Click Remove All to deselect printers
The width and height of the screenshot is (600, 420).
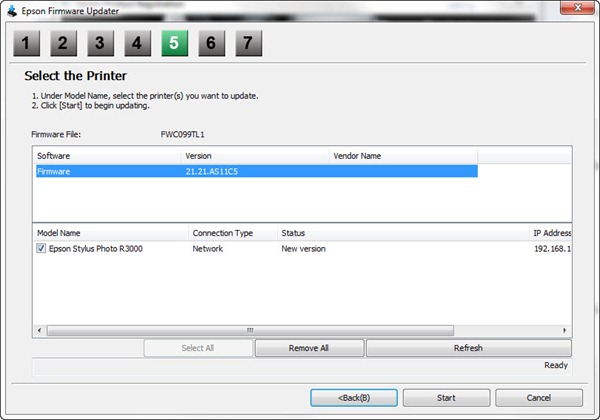309,348
